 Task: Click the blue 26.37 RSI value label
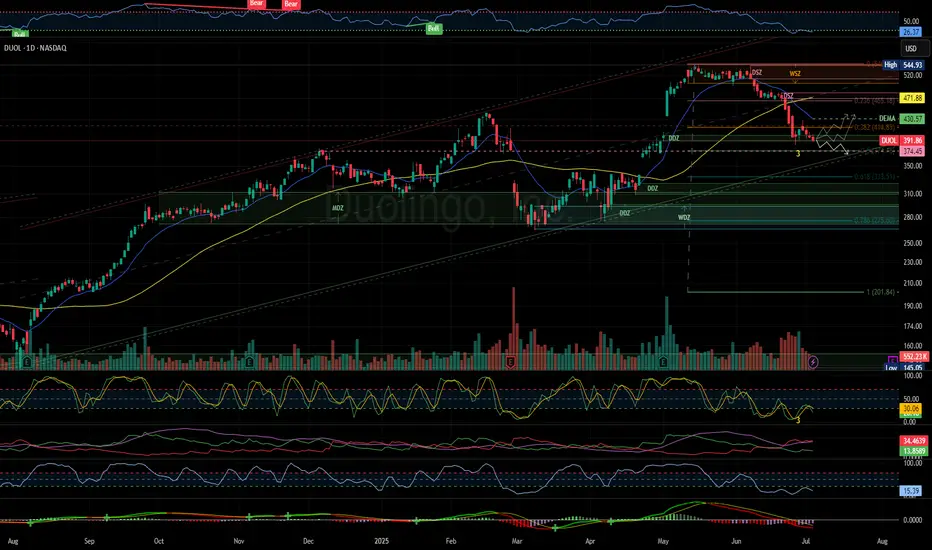(911, 32)
